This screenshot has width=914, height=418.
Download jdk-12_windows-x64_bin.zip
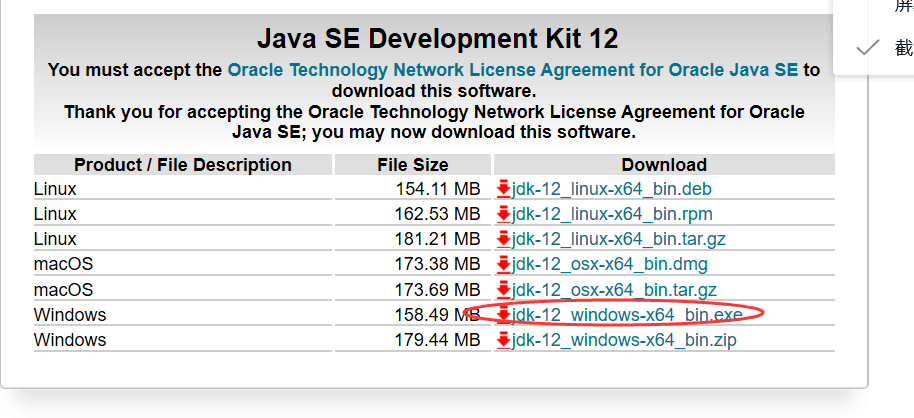tap(624, 340)
